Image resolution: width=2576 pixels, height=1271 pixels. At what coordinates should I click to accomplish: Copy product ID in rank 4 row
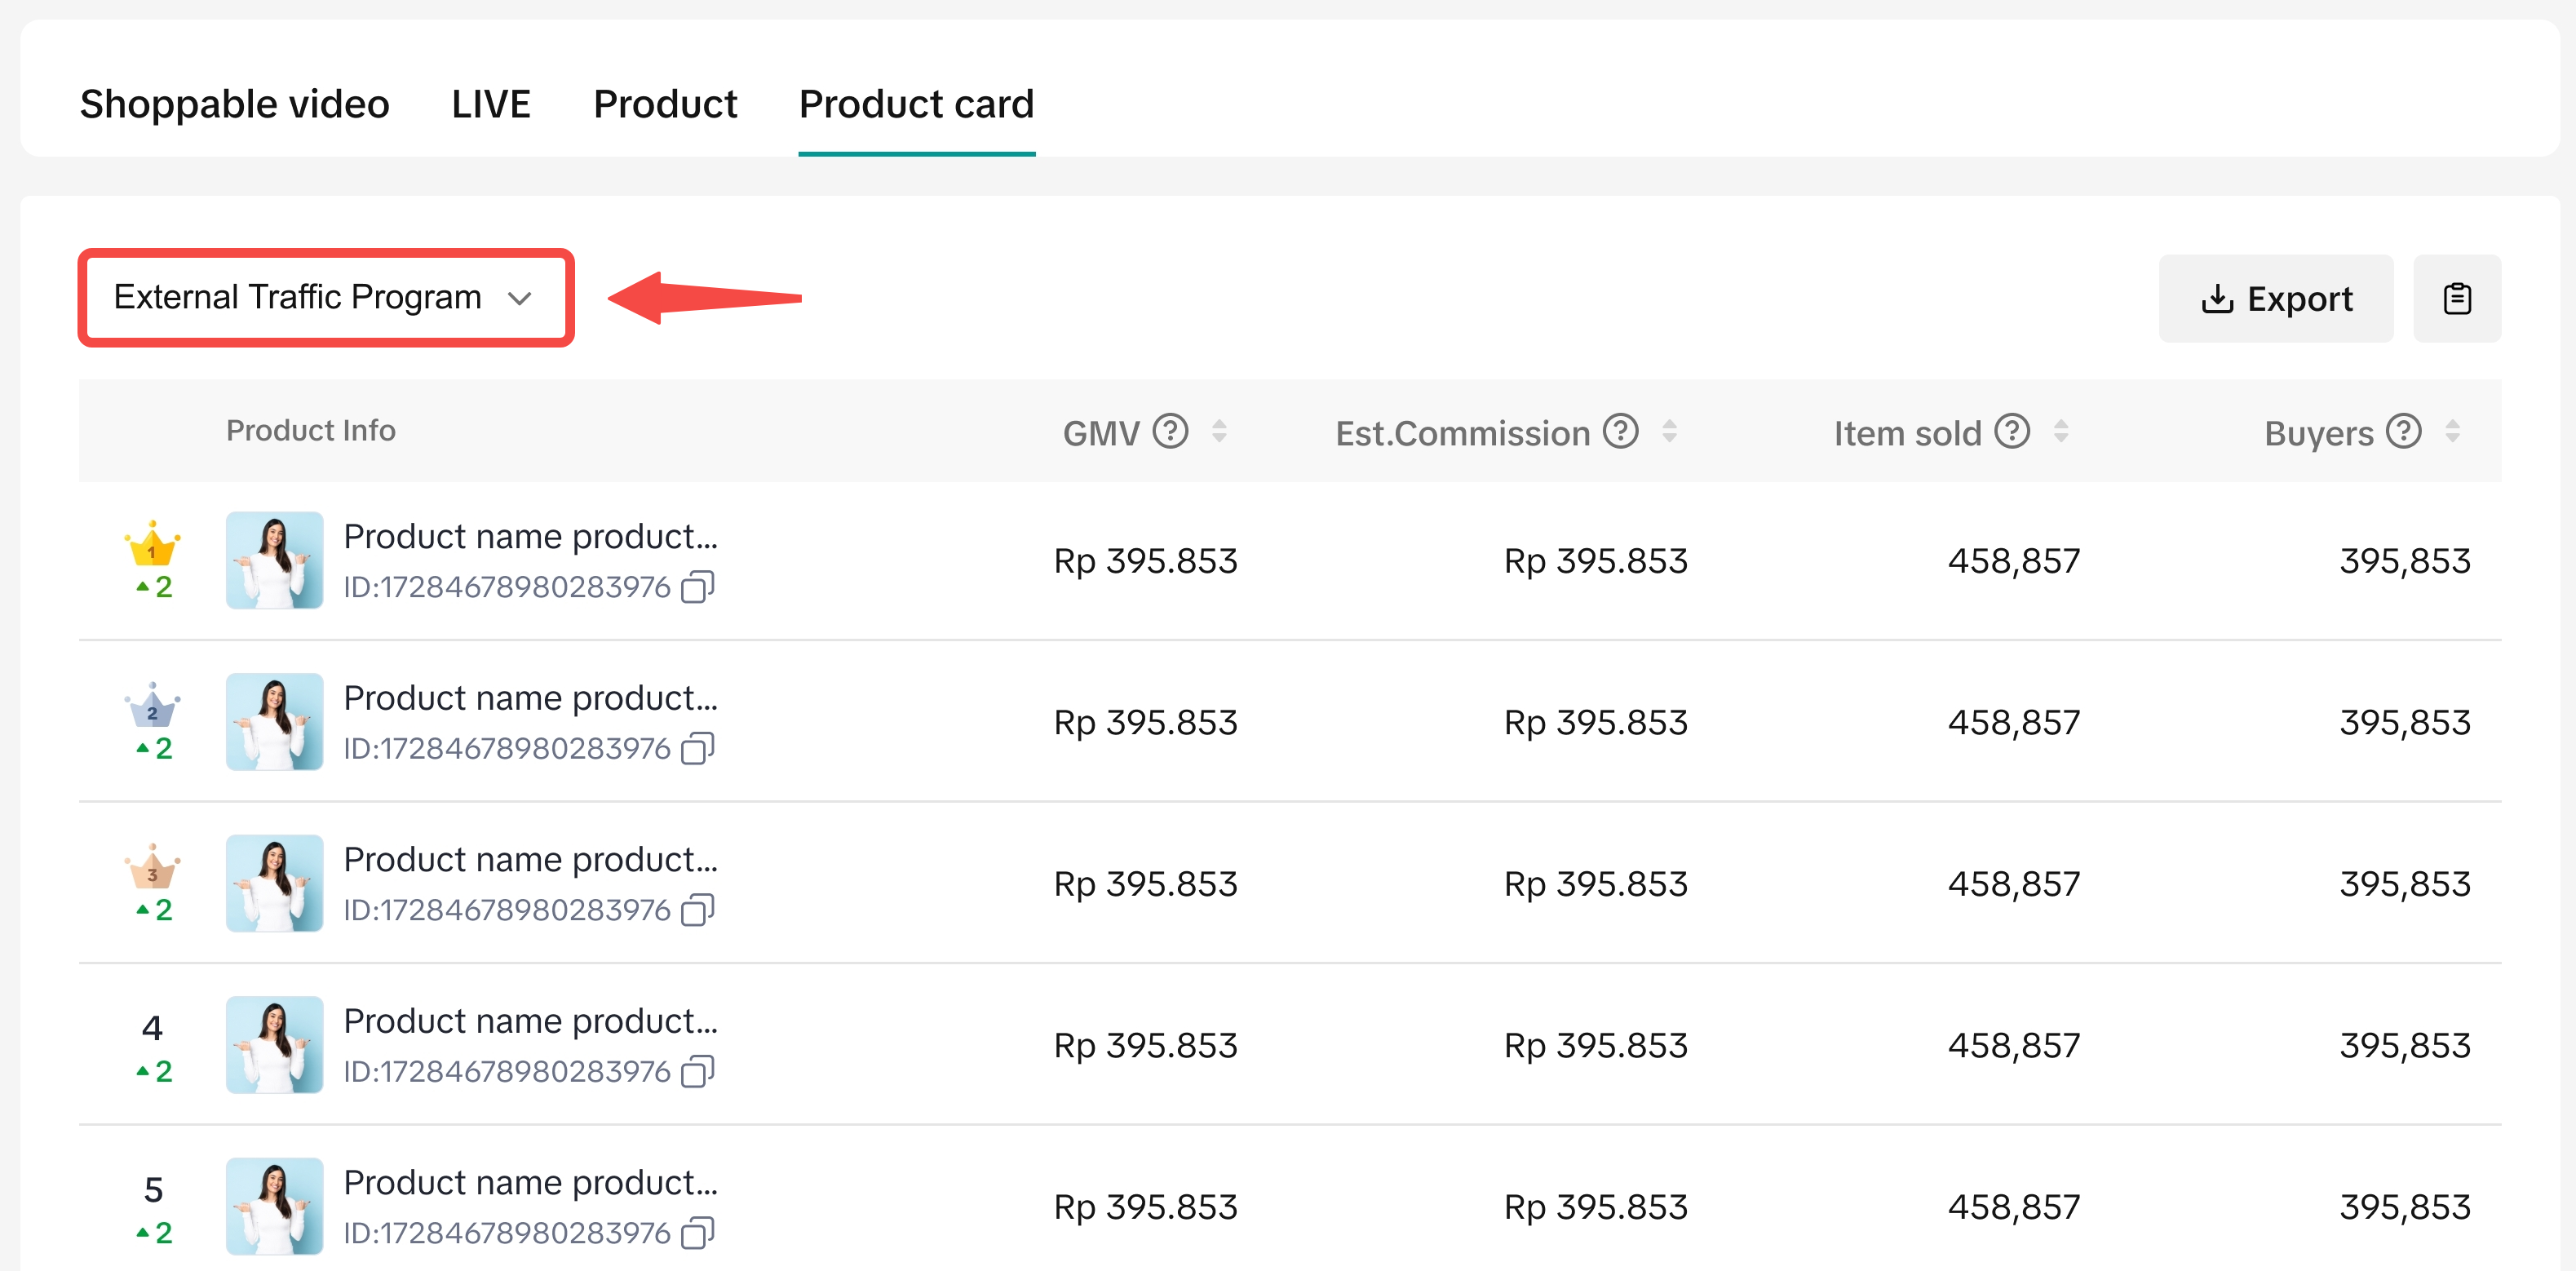coord(697,1072)
